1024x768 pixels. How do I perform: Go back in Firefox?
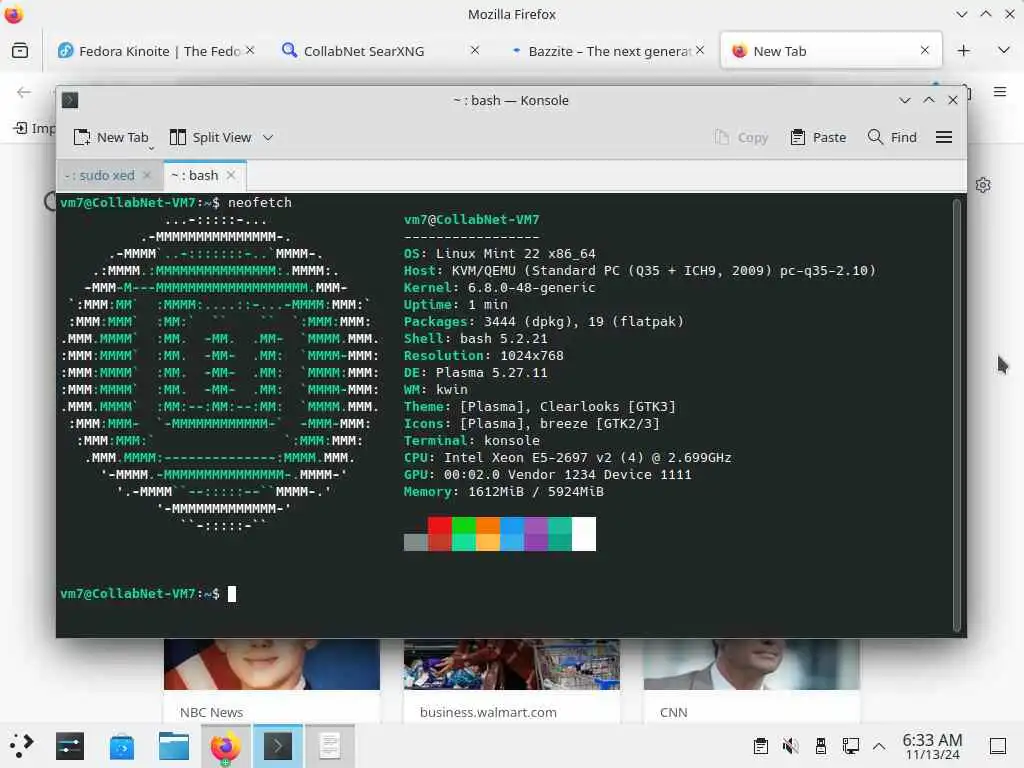click(24, 92)
